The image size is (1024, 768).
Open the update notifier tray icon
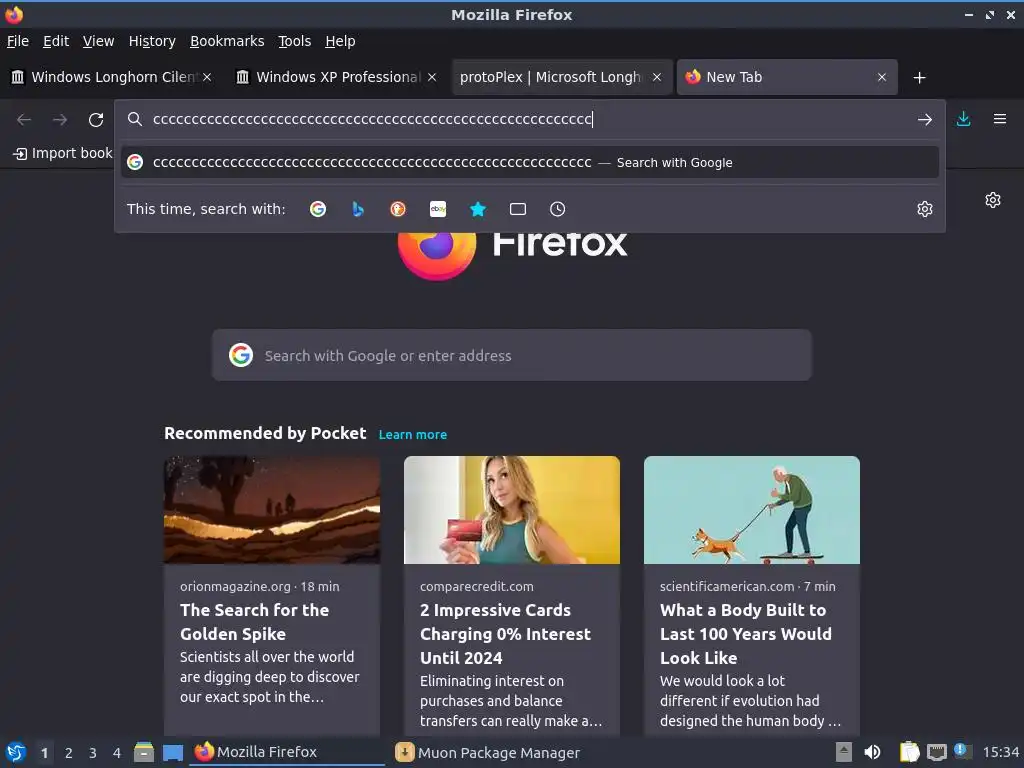coord(962,750)
